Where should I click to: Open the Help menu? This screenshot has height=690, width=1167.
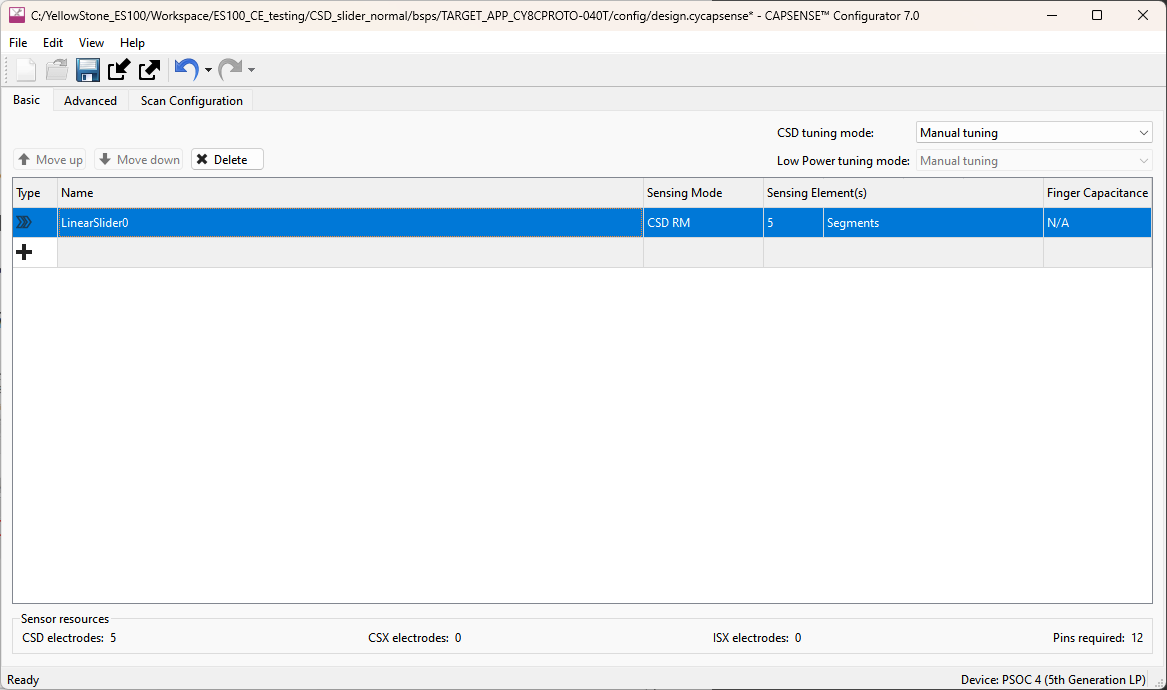[132, 43]
